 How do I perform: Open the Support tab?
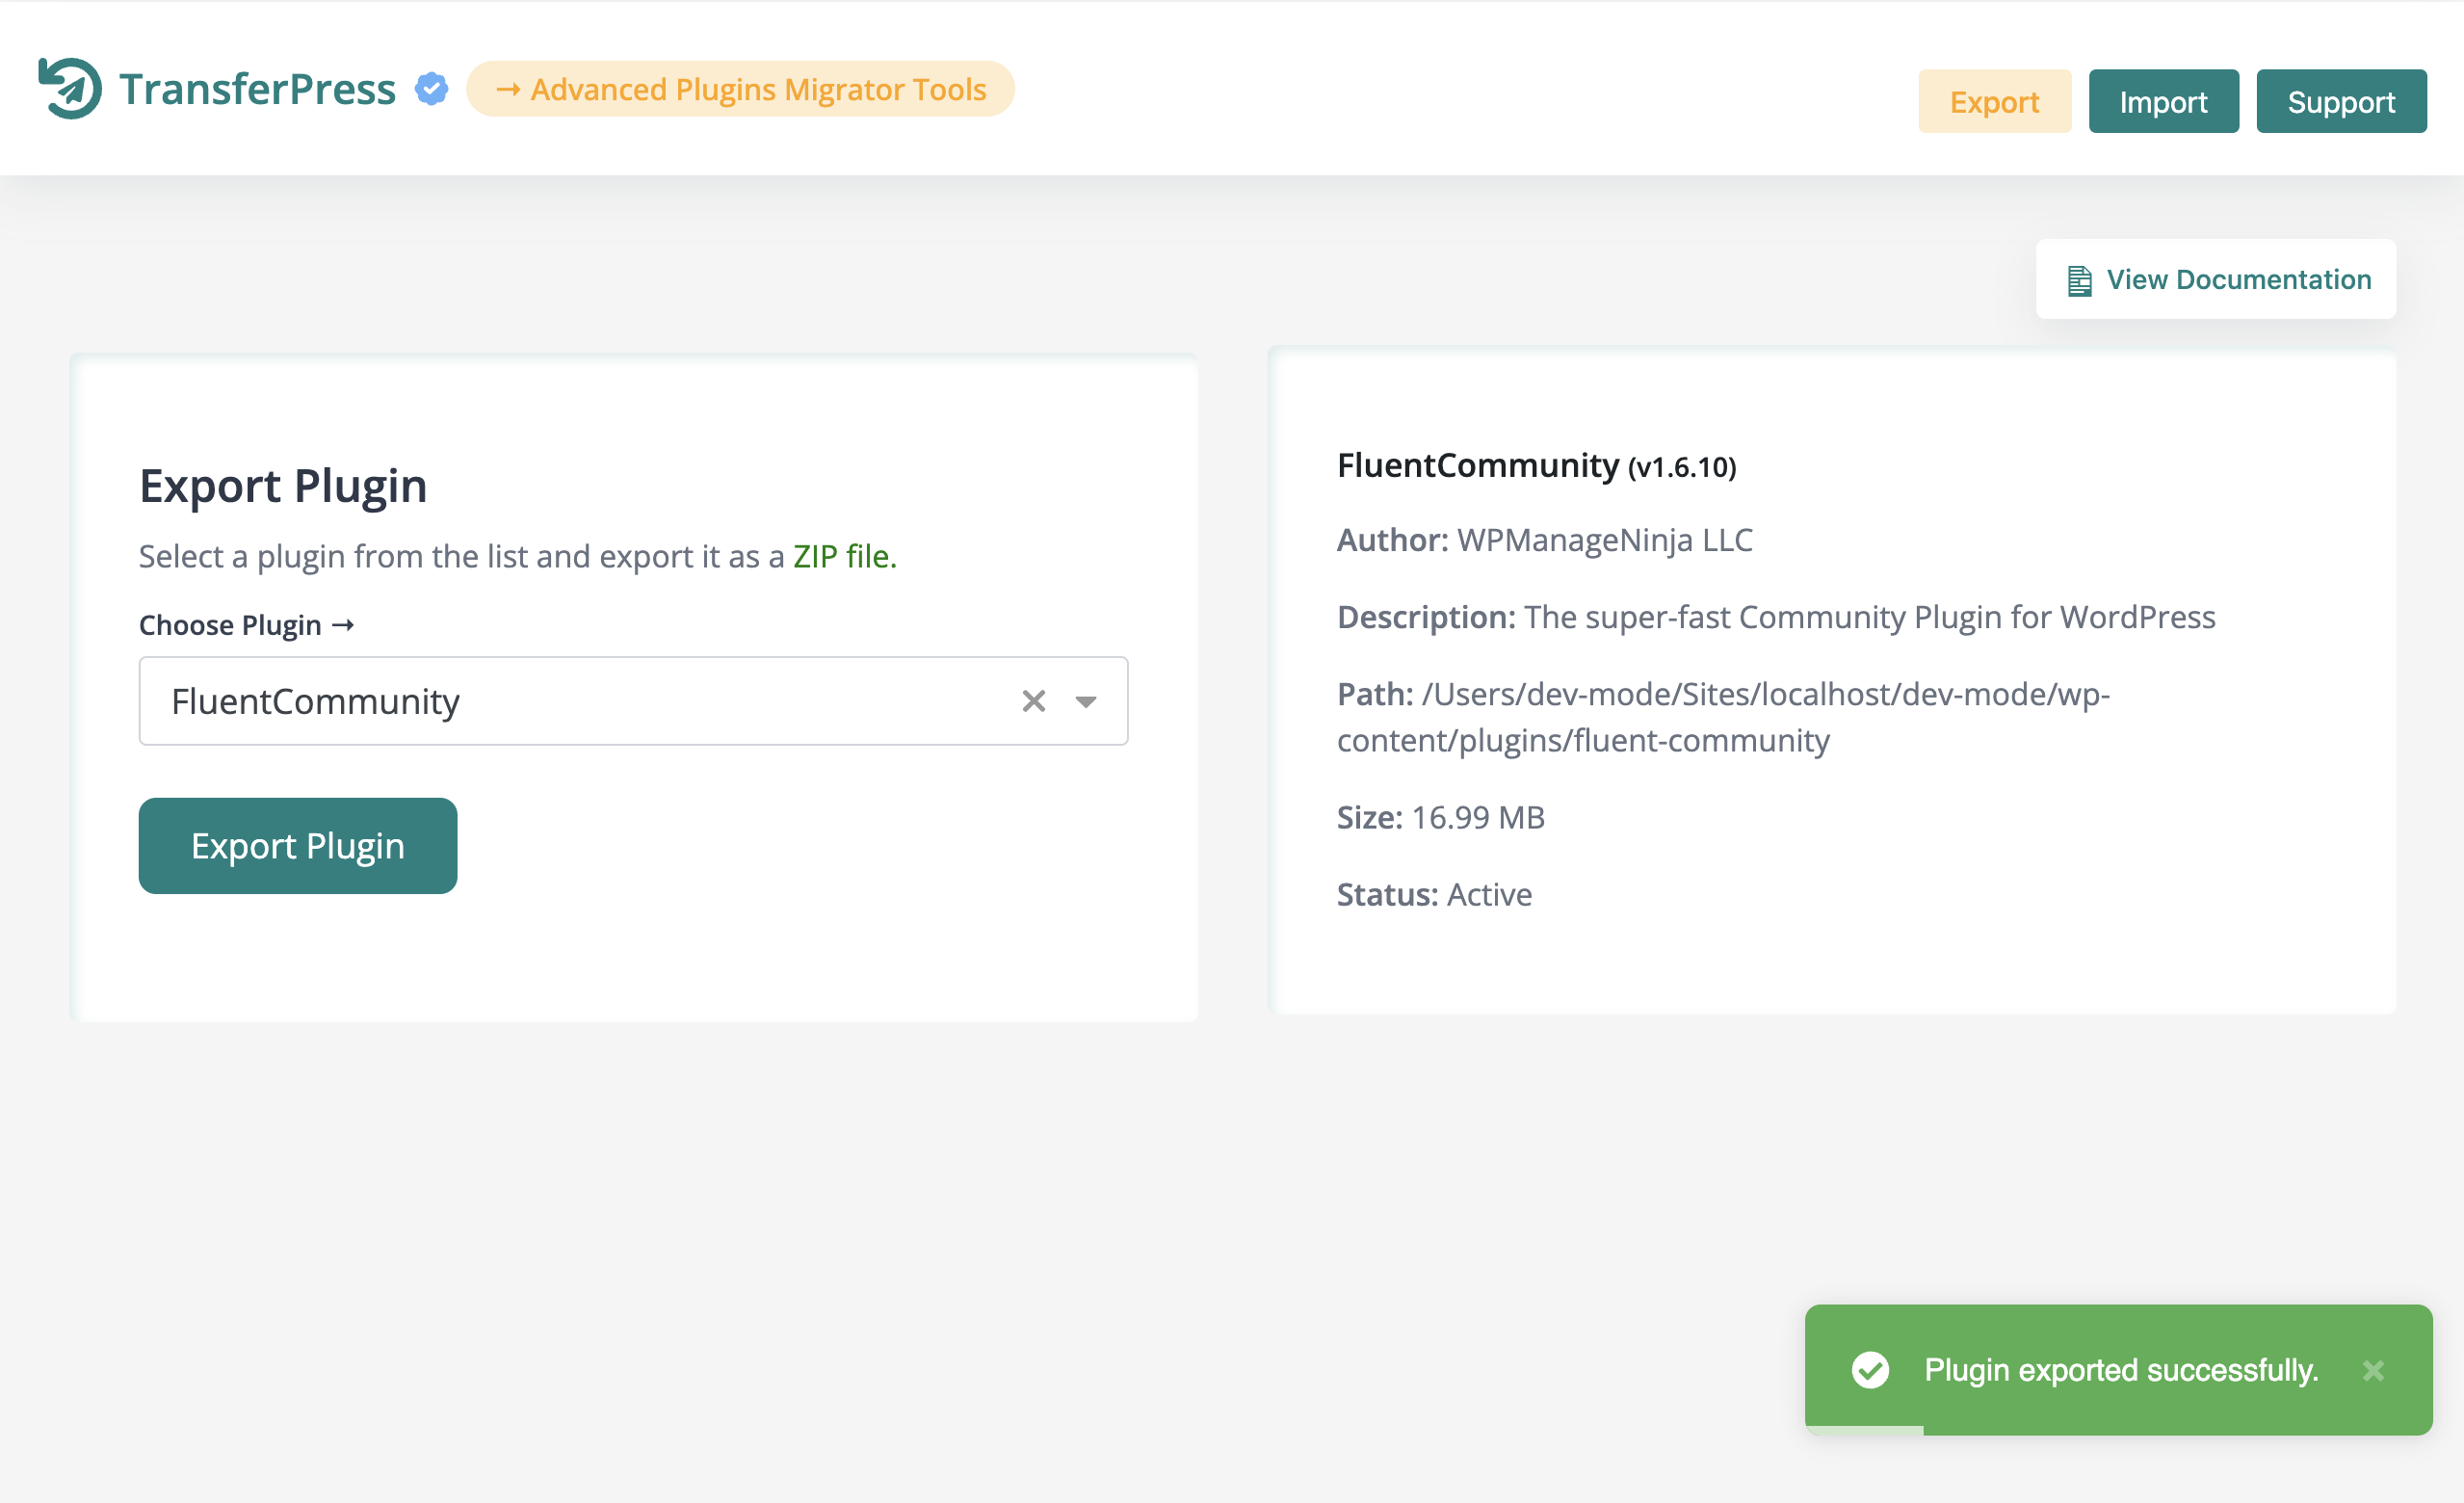tap(2341, 101)
